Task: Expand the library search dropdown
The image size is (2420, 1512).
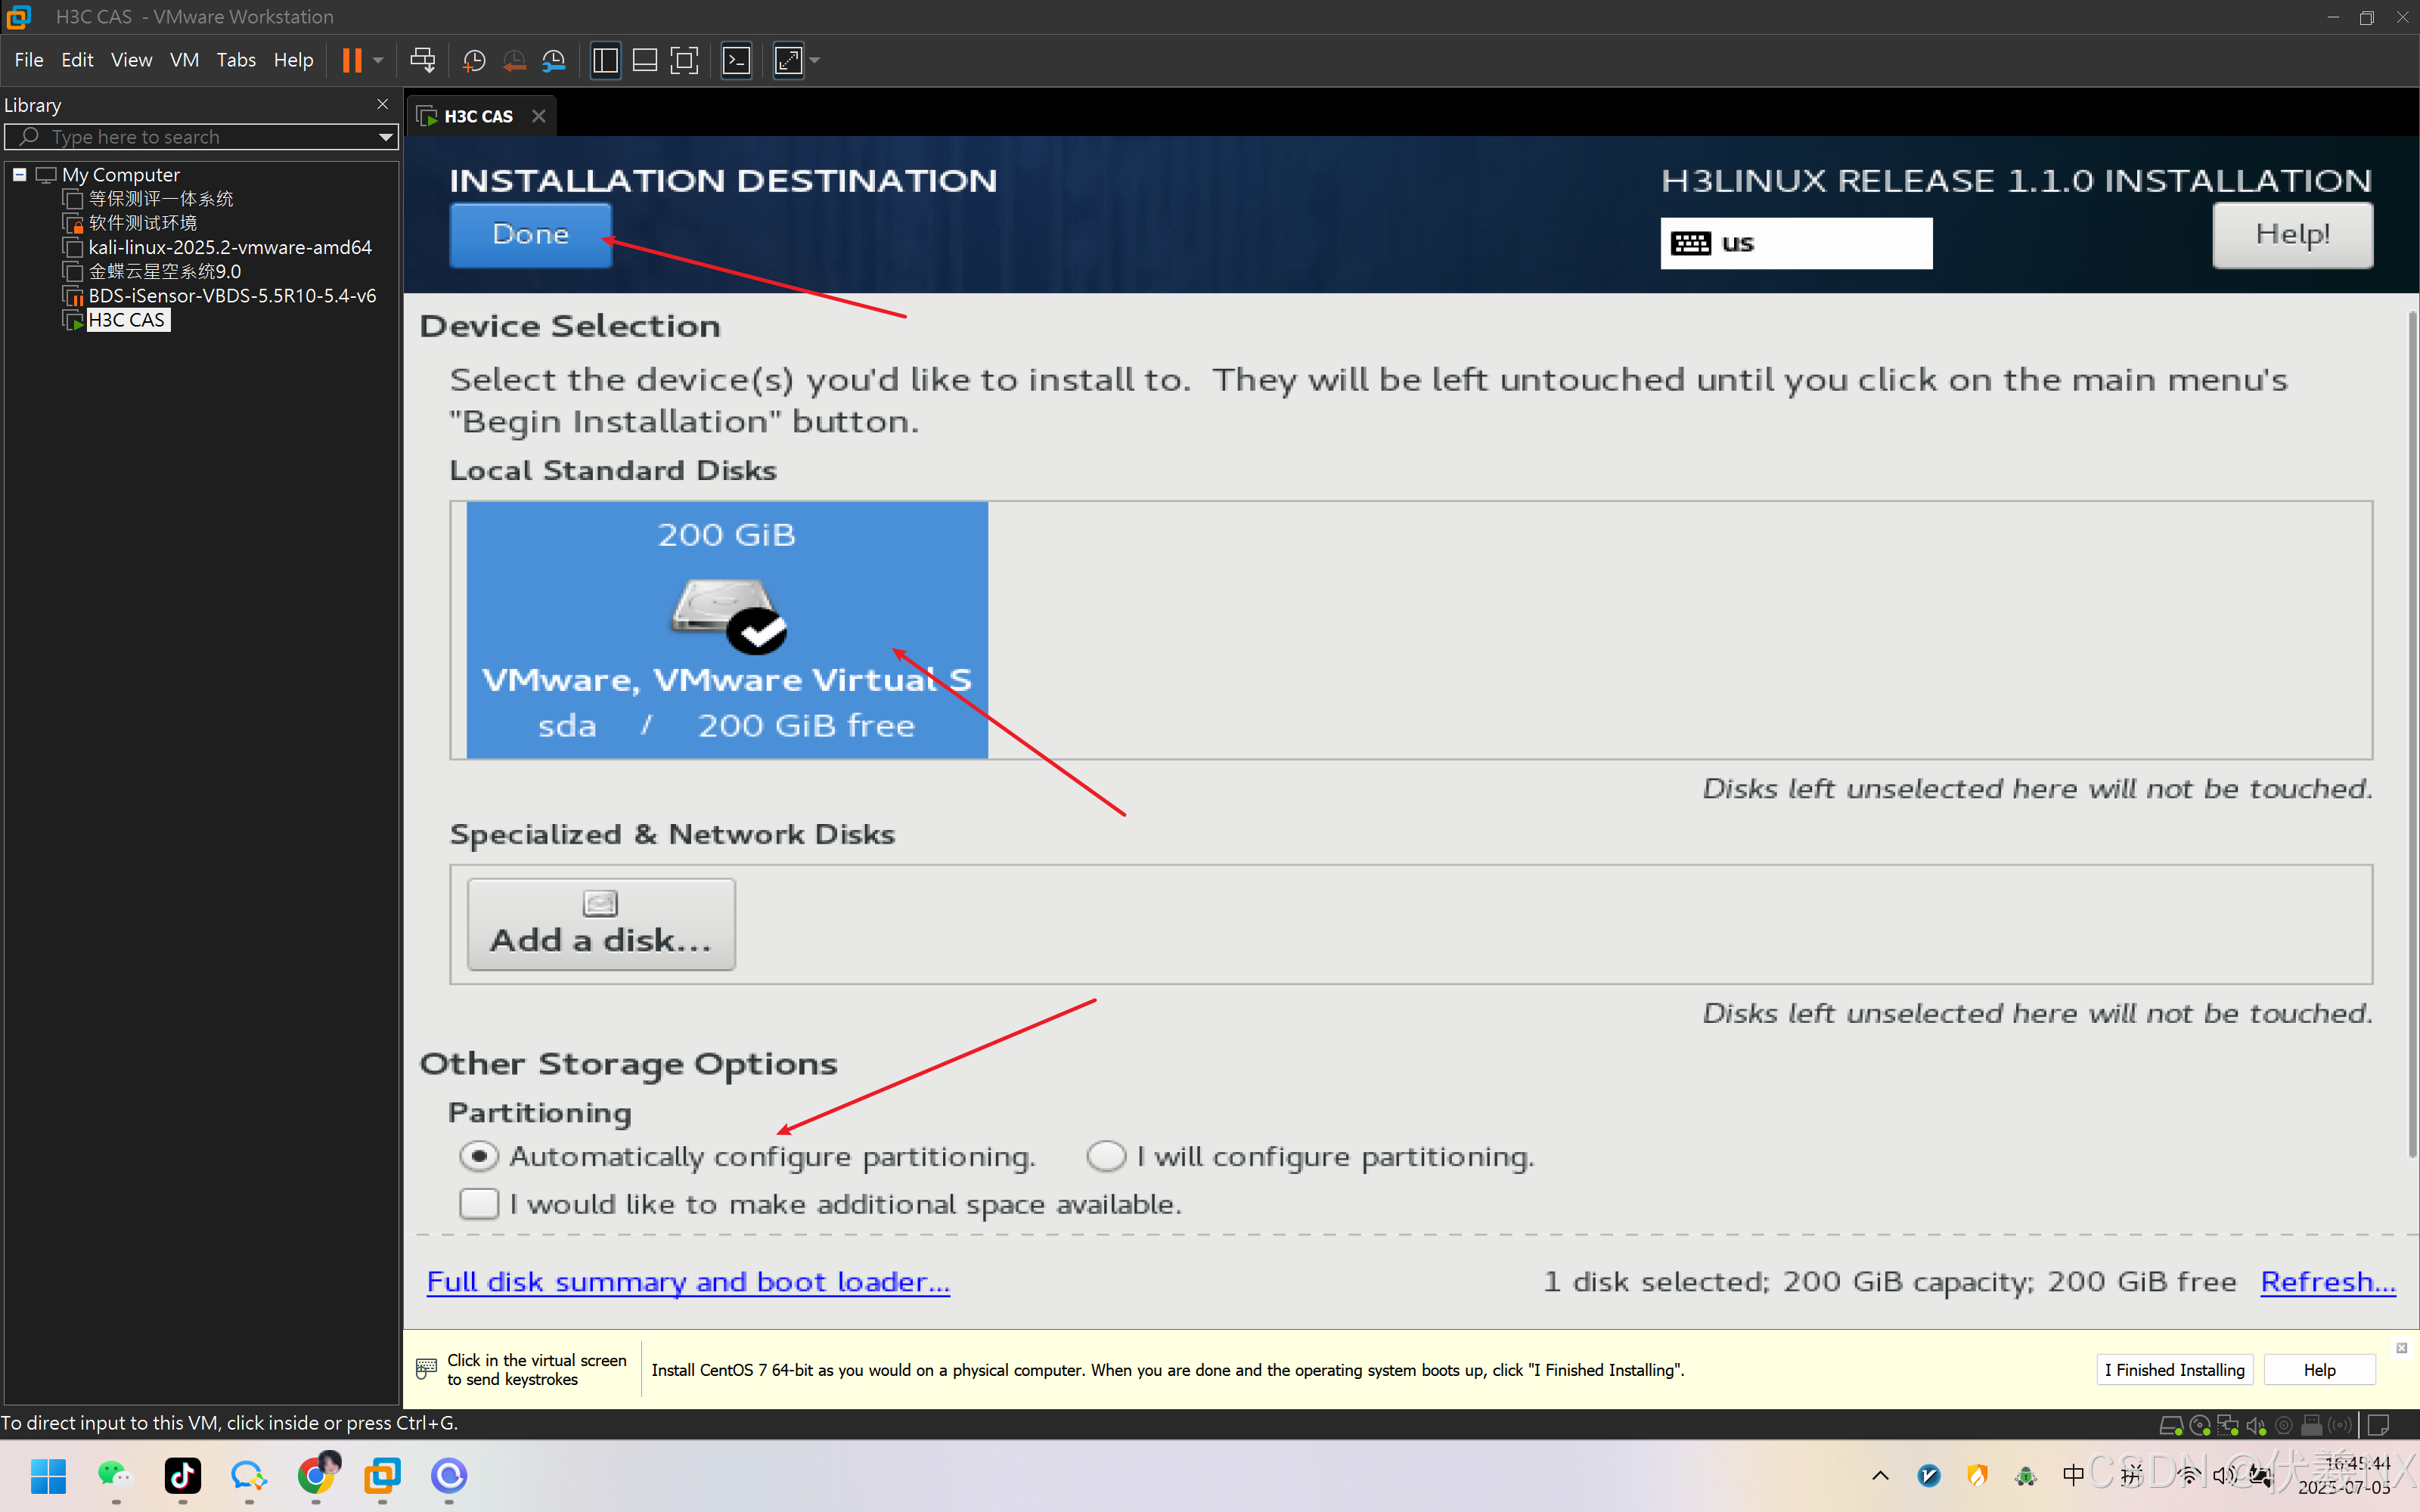Action: [386, 137]
